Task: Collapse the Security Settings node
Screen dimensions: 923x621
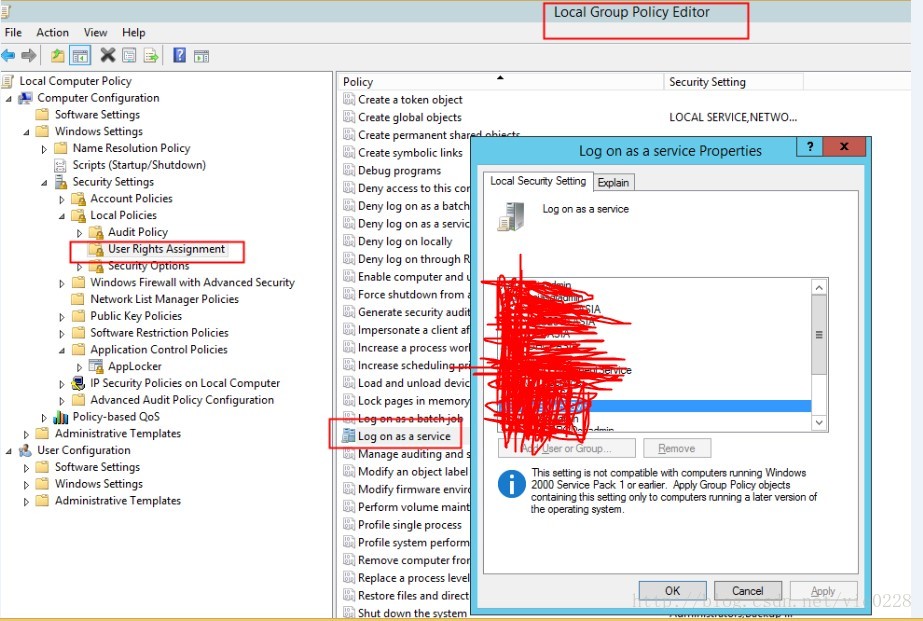Action: click(44, 183)
